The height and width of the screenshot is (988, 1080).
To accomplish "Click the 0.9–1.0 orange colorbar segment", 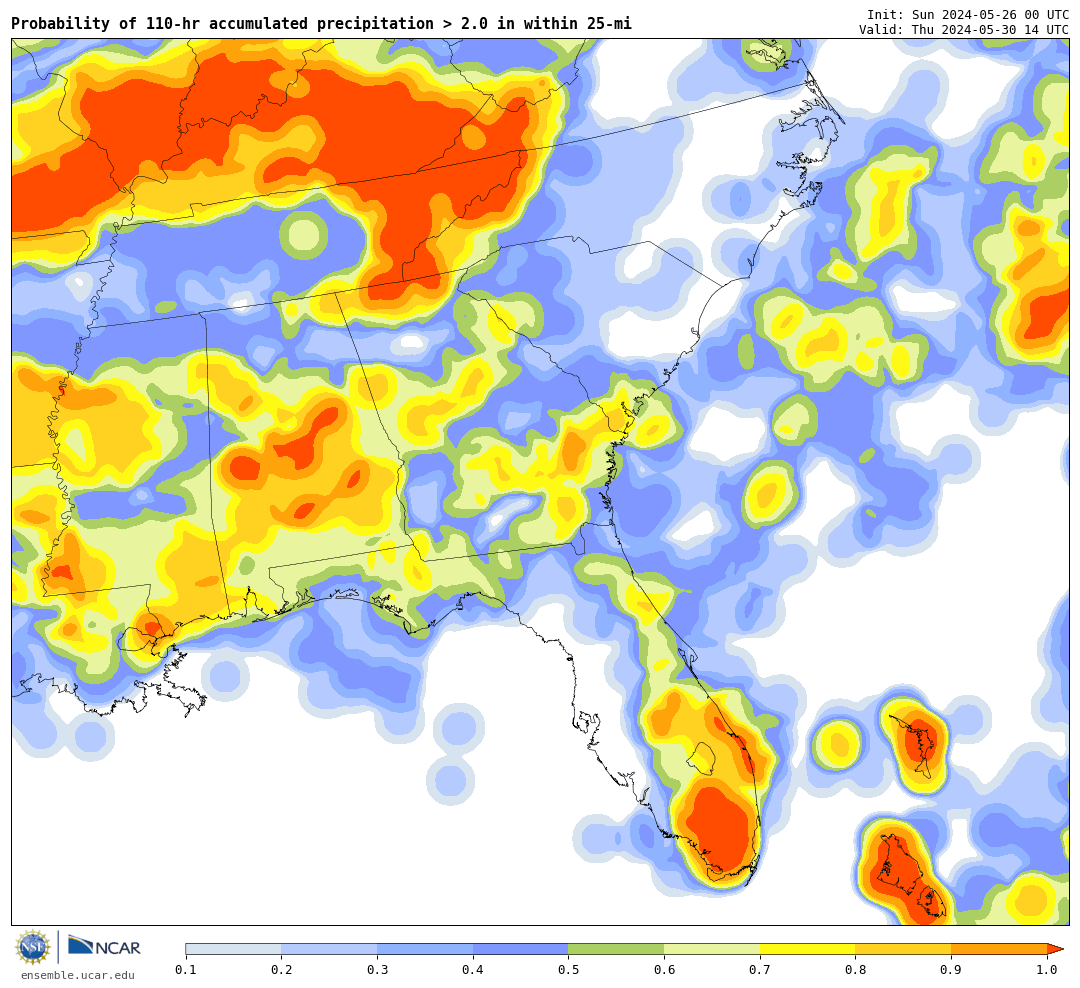I will [999, 949].
